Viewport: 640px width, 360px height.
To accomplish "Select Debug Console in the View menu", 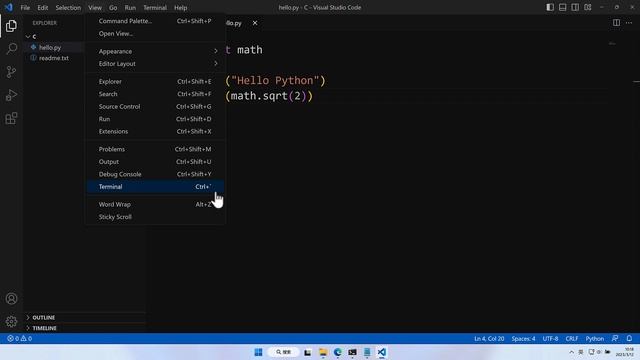I will tap(155, 174).
